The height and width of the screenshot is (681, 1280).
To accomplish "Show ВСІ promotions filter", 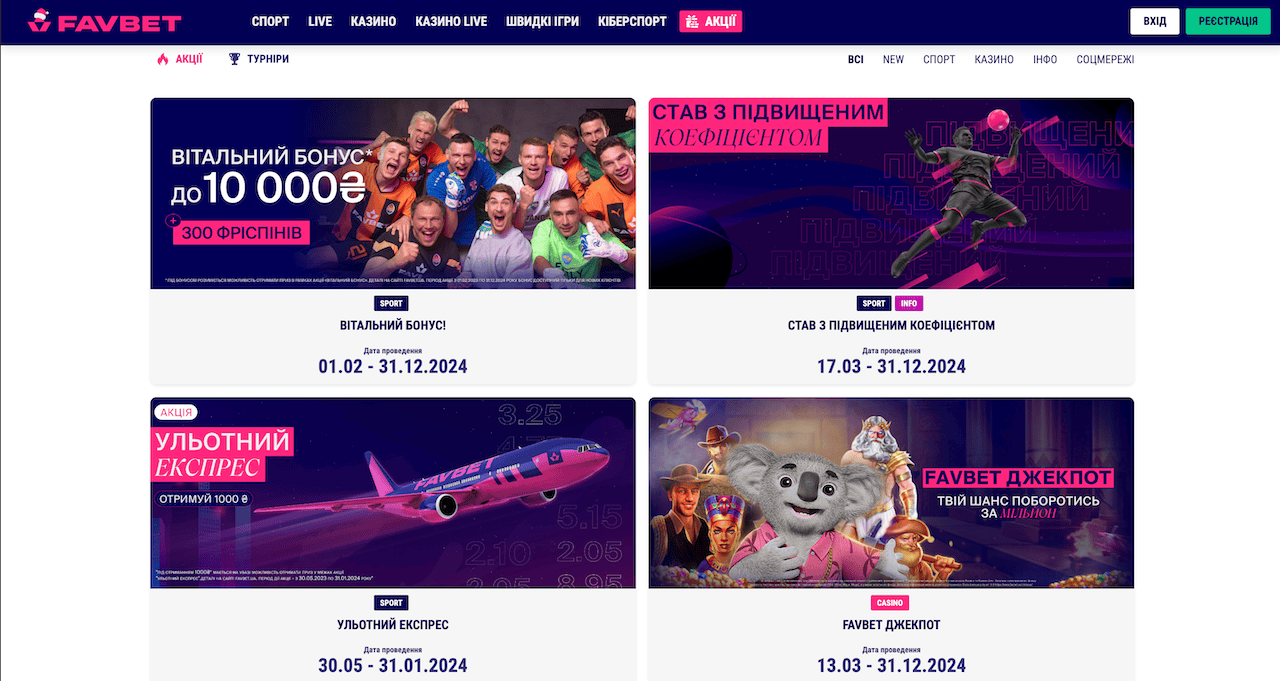I will [x=856, y=59].
